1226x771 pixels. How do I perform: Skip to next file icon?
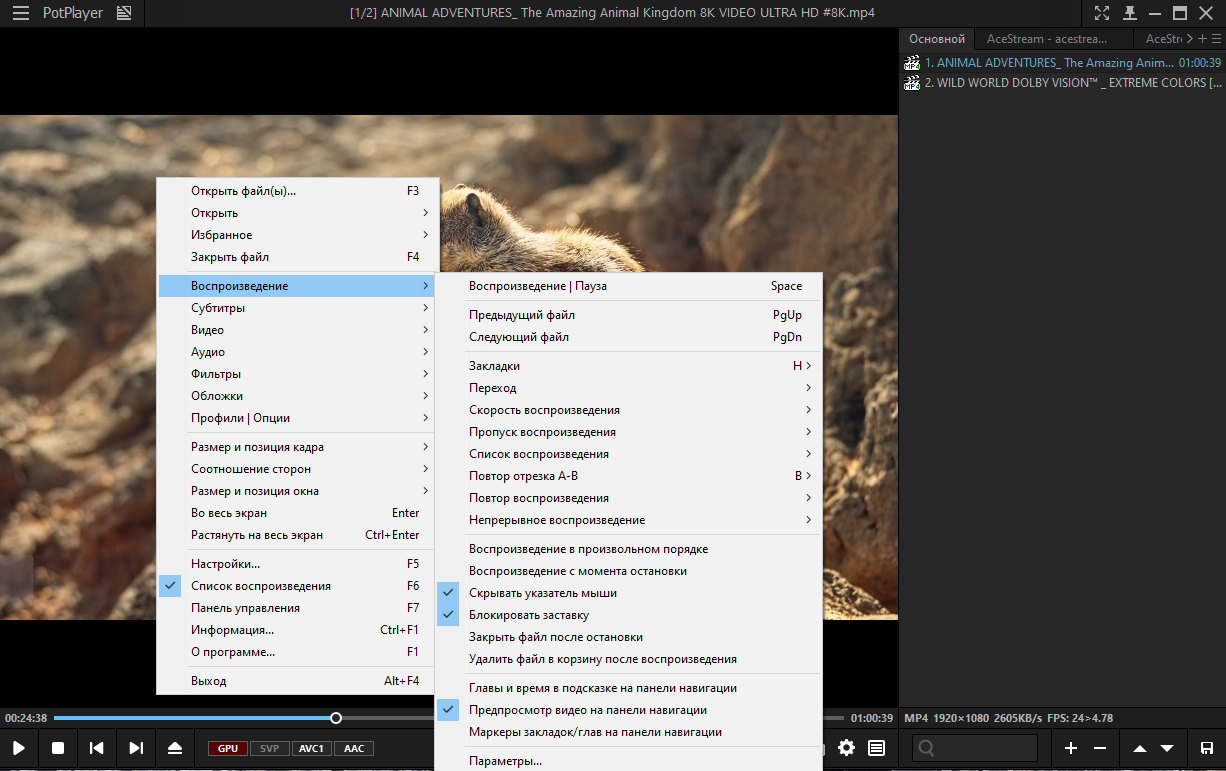pyautogui.click(x=136, y=748)
